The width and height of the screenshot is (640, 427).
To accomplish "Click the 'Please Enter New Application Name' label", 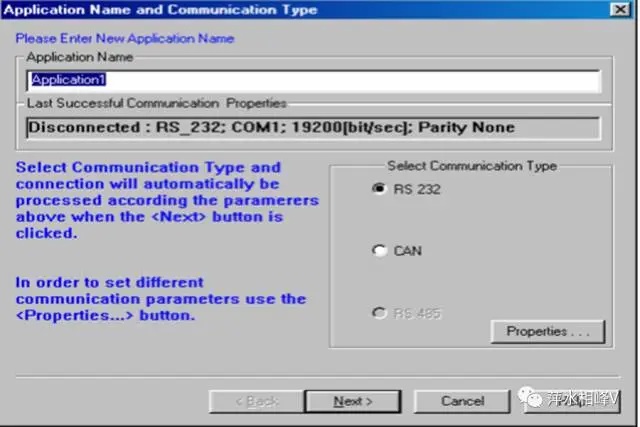I will coord(124,39).
